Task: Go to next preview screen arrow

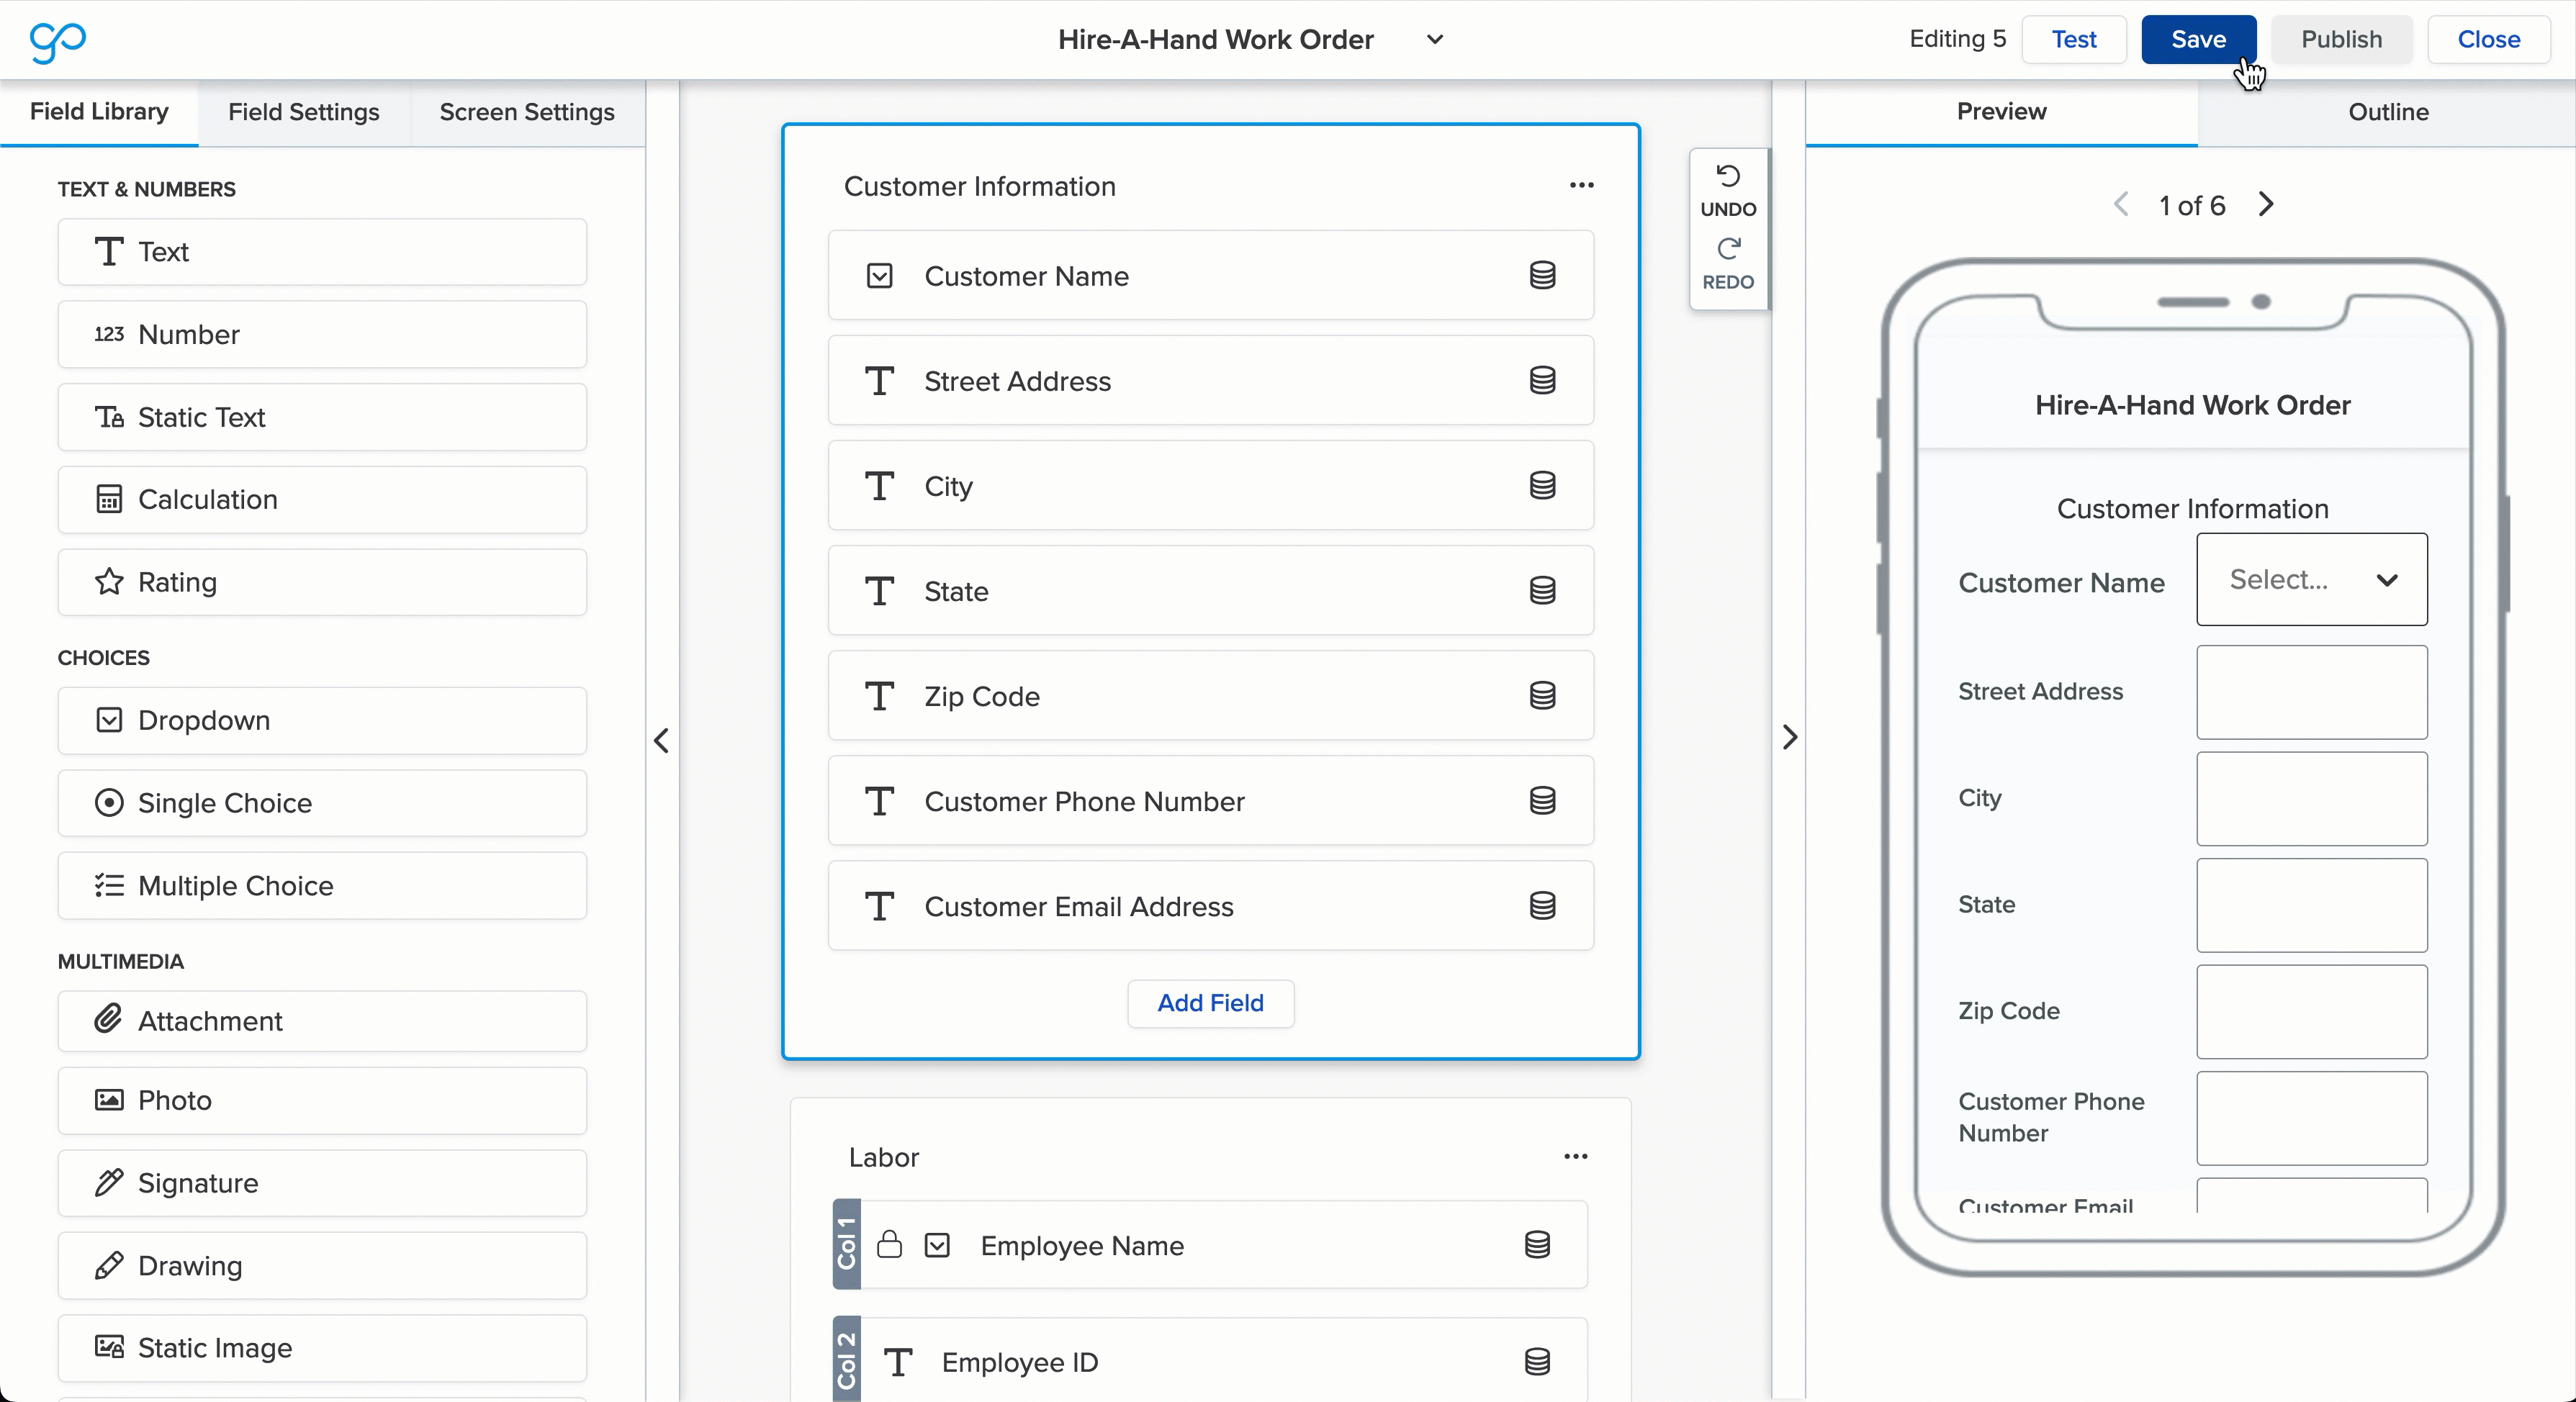Action: coord(2266,205)
